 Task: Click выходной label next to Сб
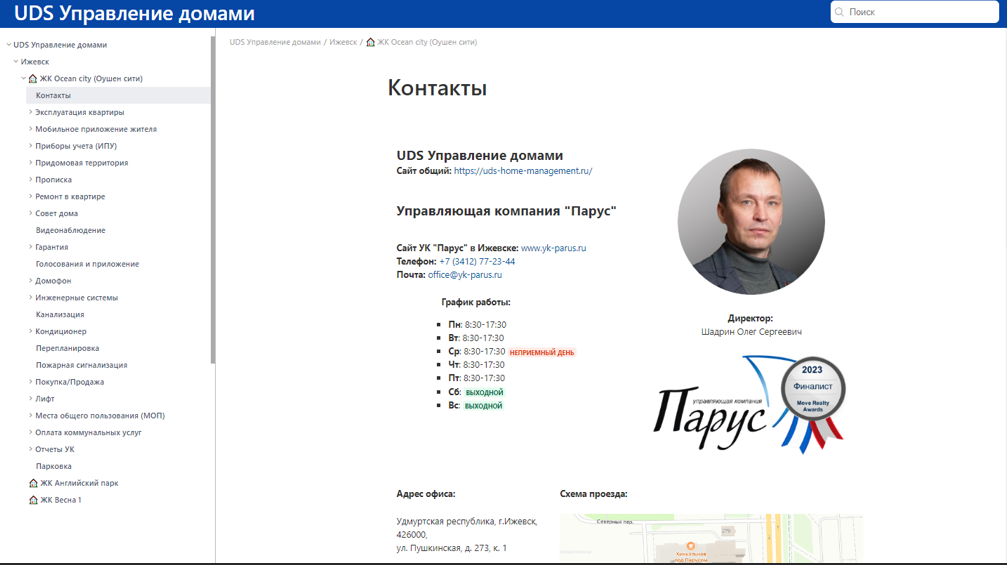pyautogui.click(x=484, y=392)
